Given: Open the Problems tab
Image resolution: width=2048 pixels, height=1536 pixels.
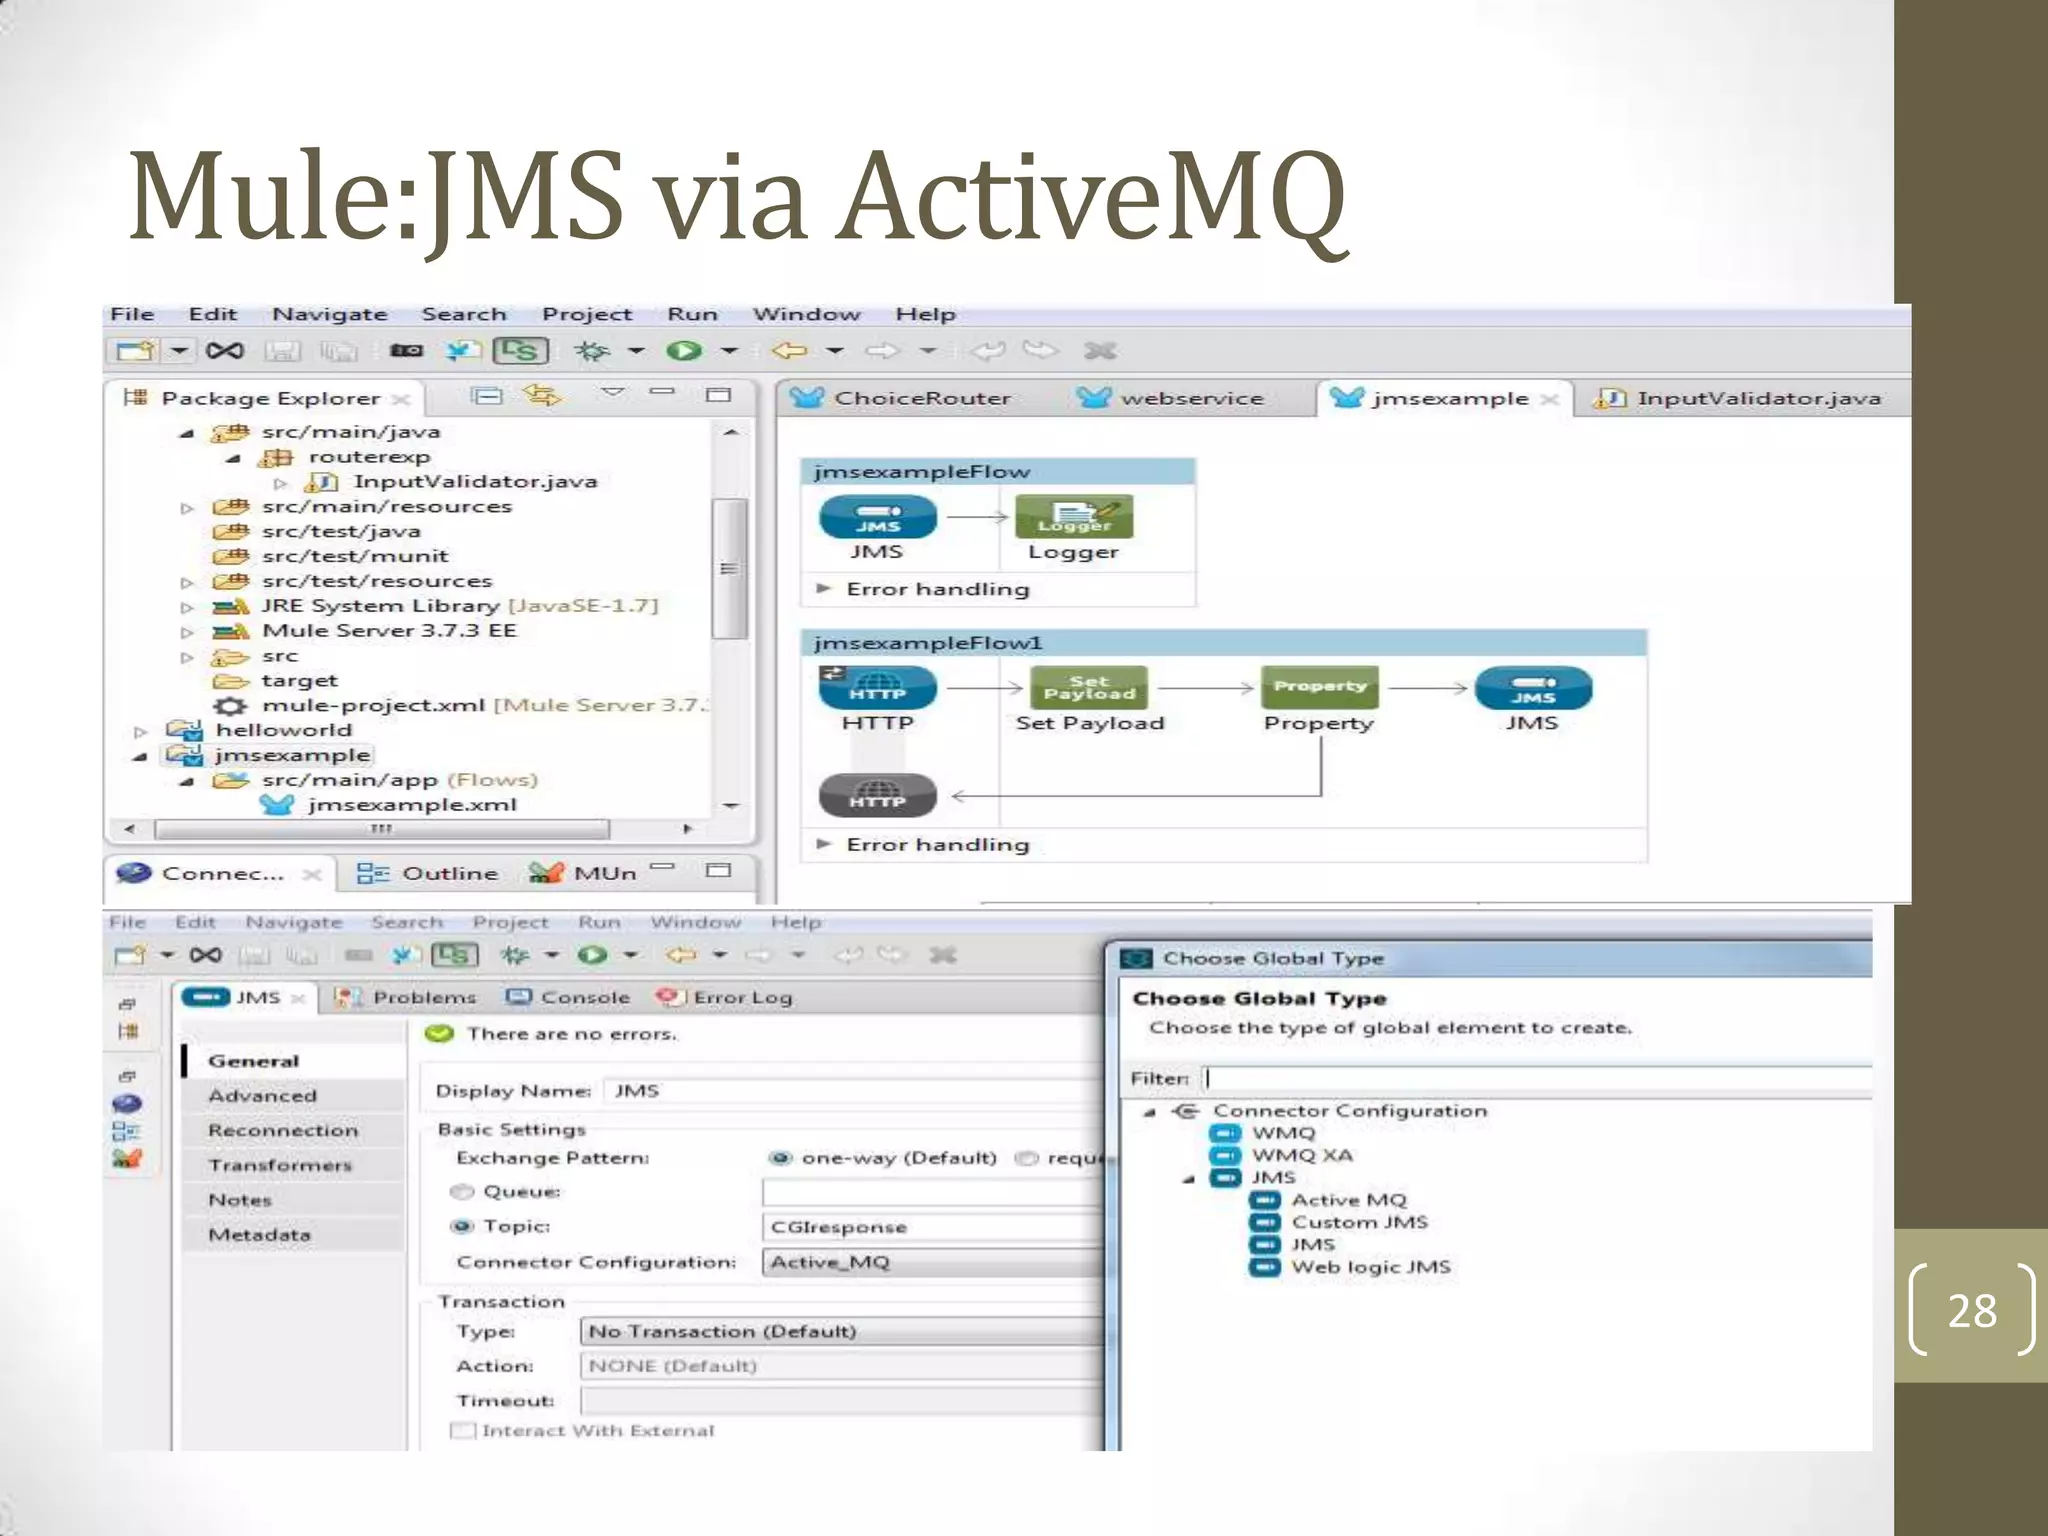Looking at the screenshot, I should [406, 997].
